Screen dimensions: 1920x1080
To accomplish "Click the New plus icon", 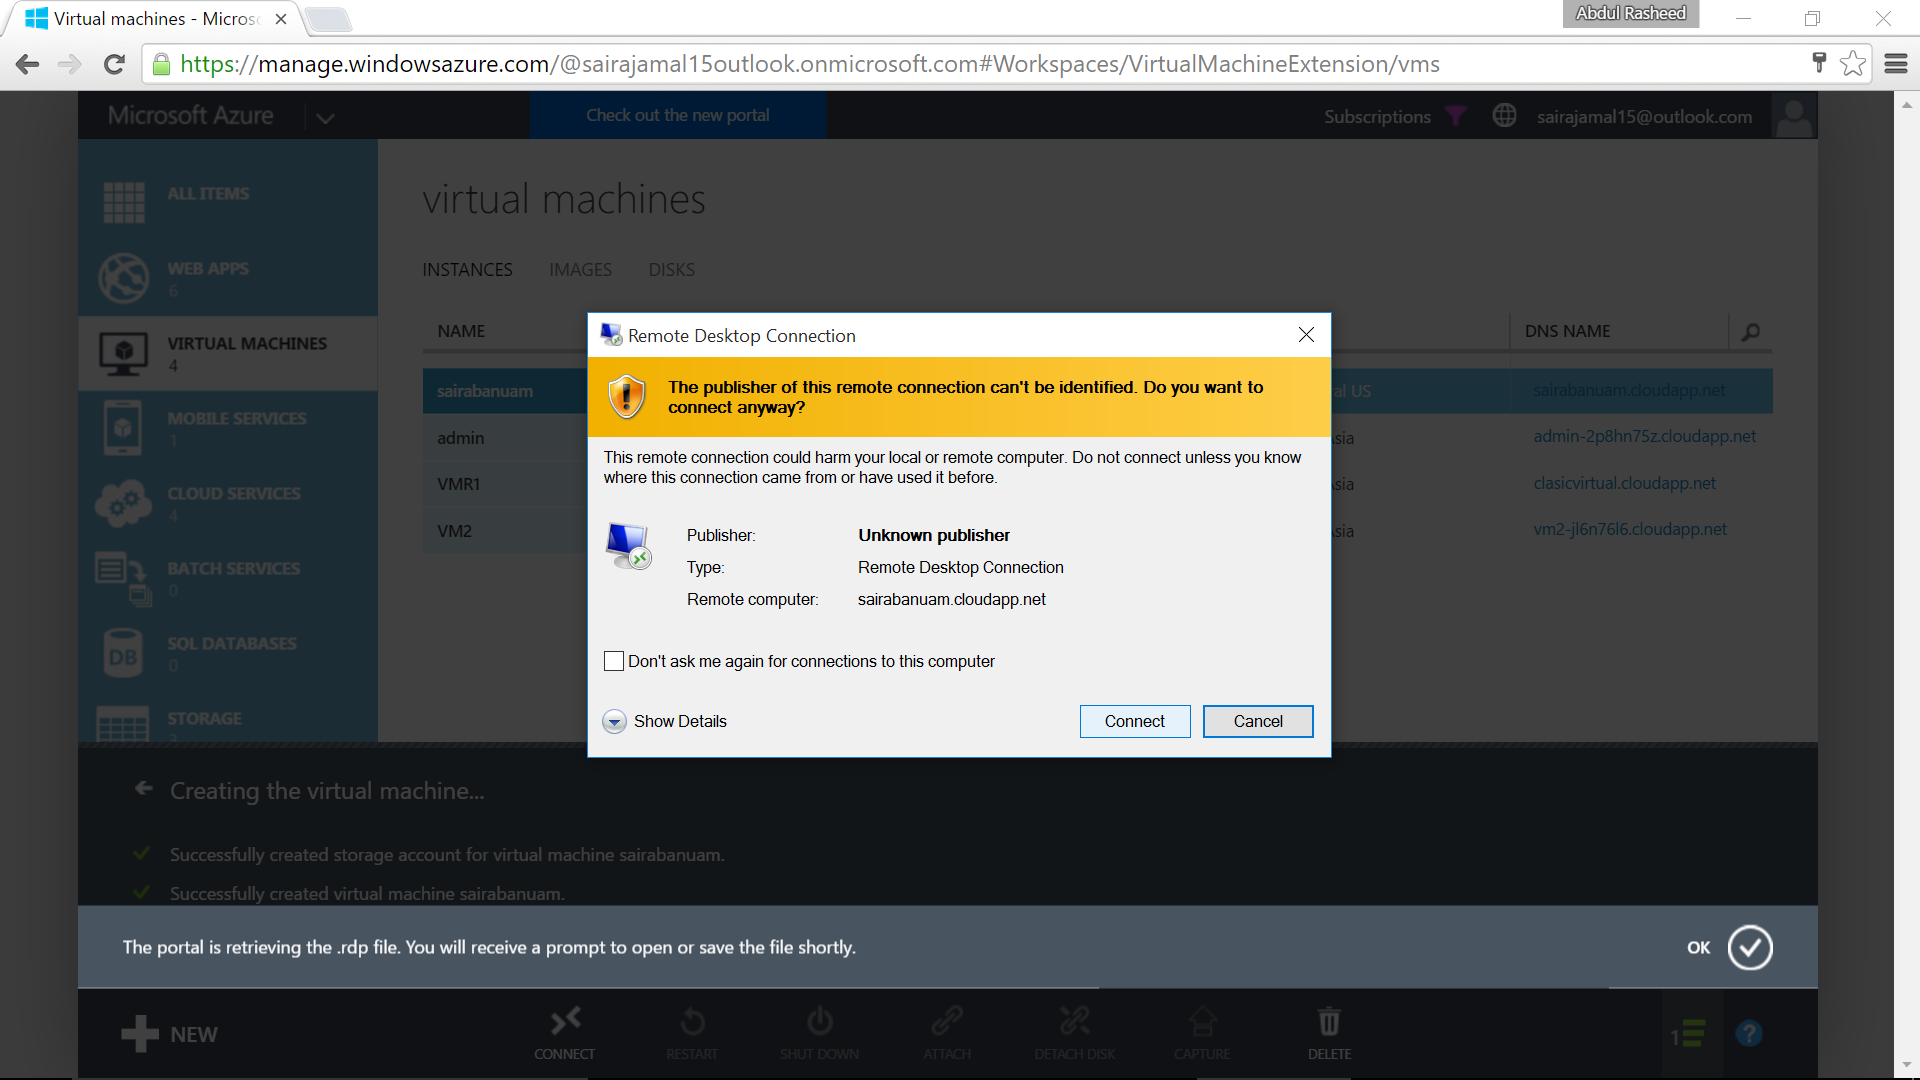I will 140,1034.
